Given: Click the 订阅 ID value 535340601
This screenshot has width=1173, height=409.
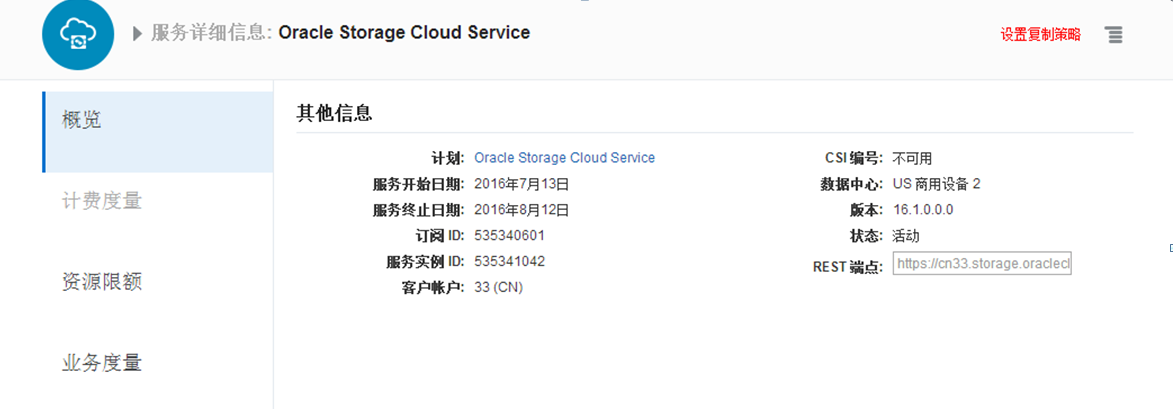Looking at the screenshot, I should click(509, 236).
